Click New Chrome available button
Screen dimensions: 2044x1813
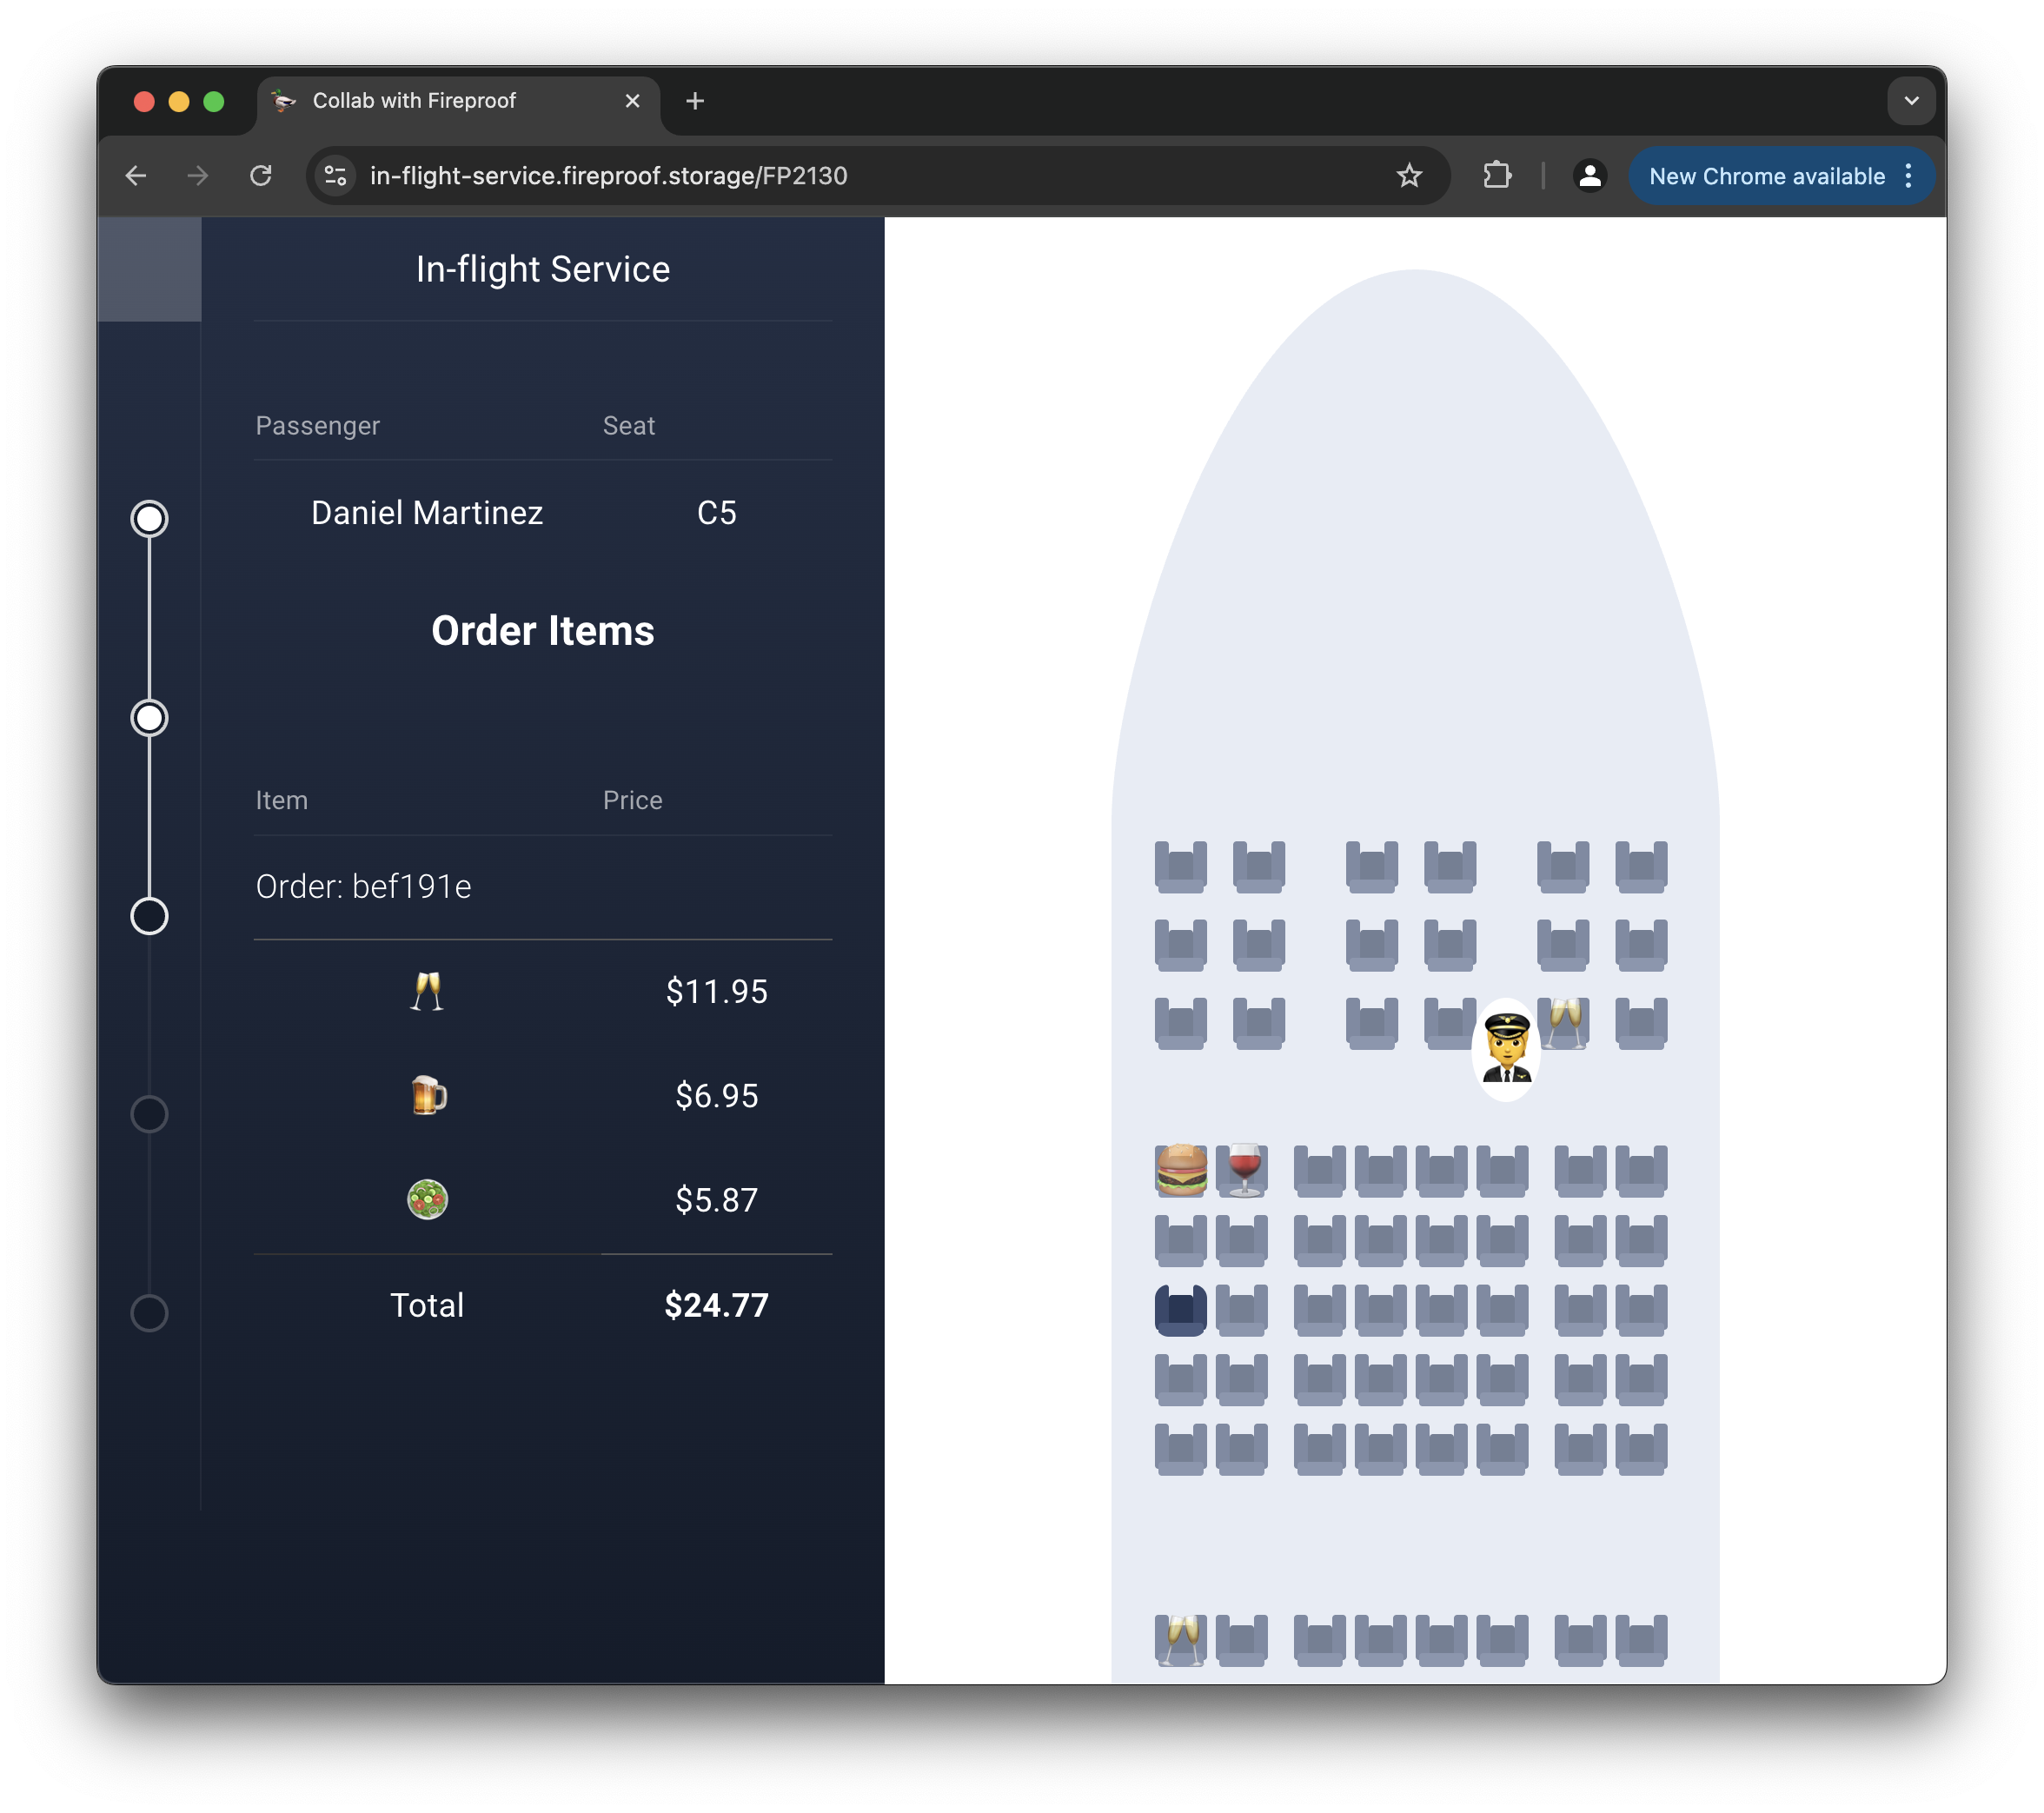[x=1766, y=176]
